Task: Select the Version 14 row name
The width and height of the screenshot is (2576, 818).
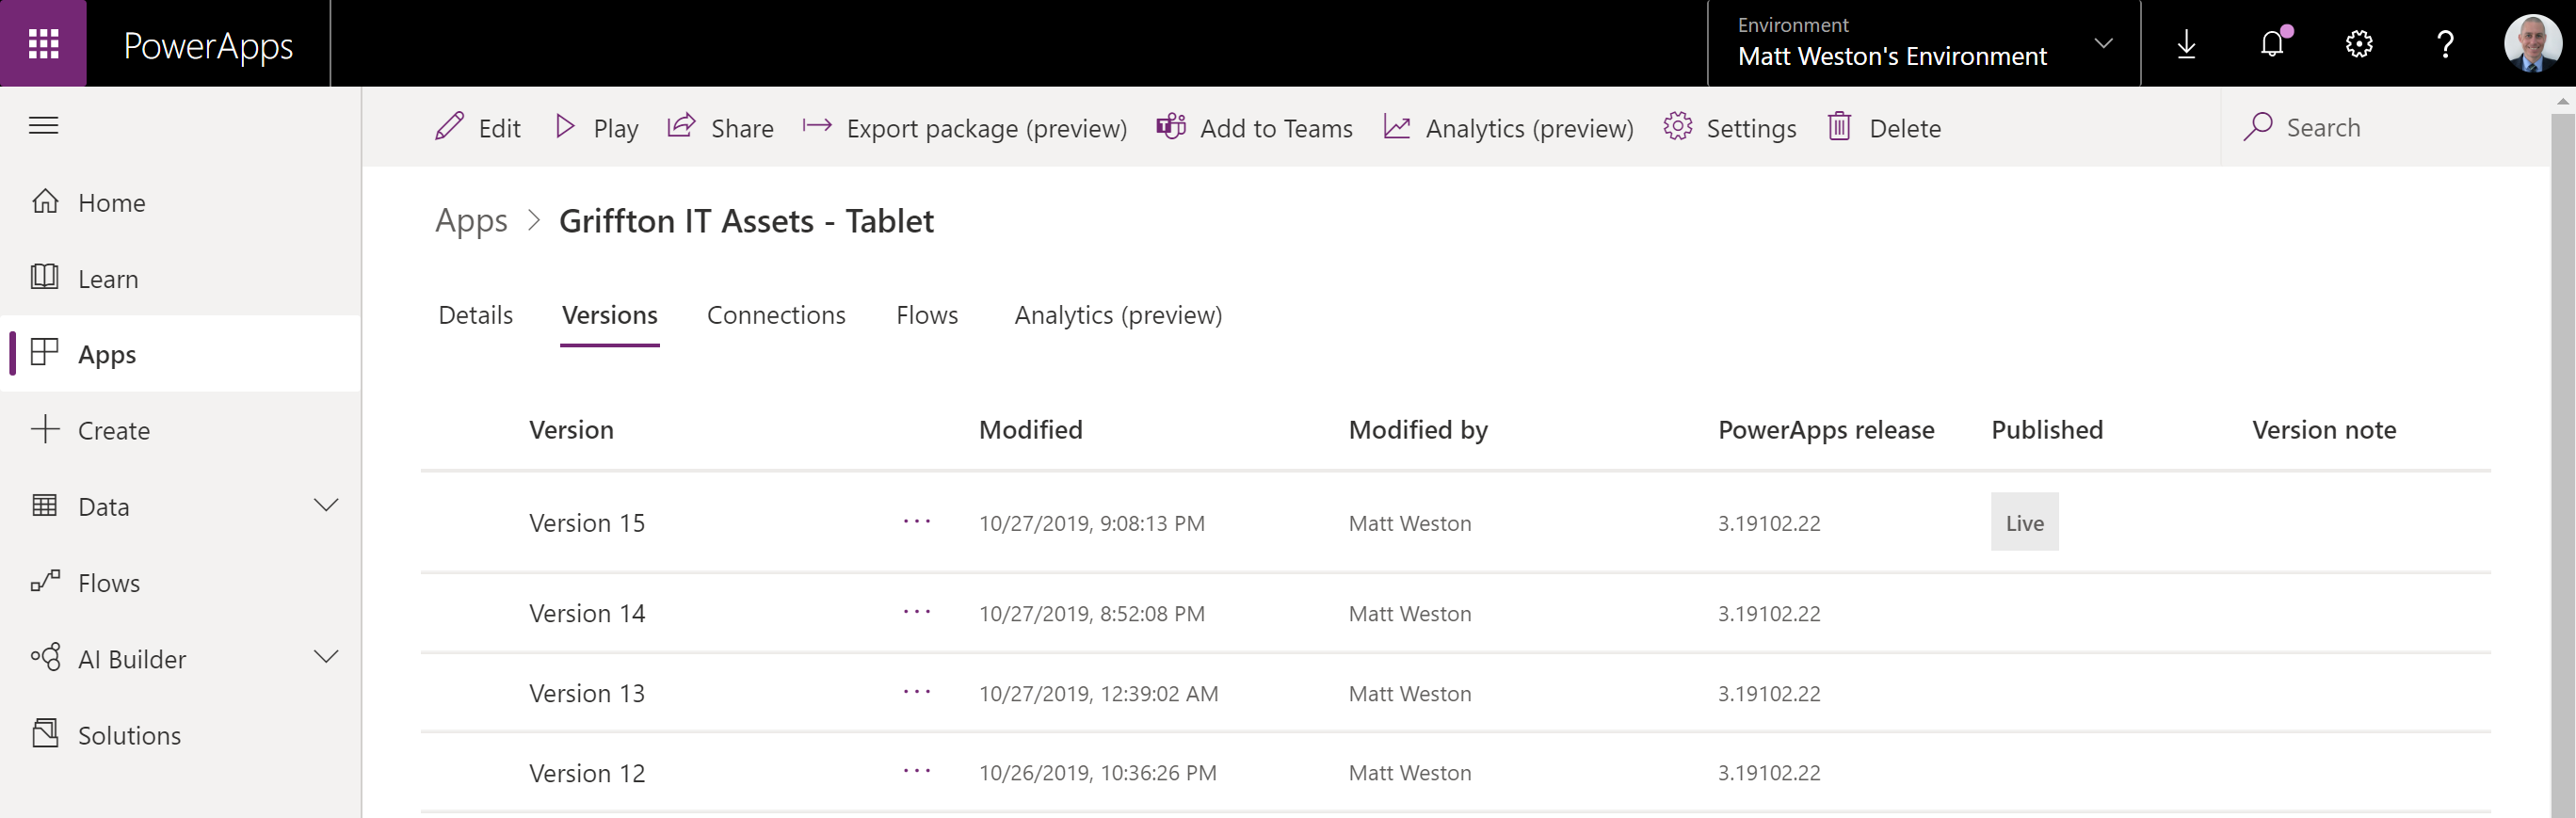Action: click(587, 613)
